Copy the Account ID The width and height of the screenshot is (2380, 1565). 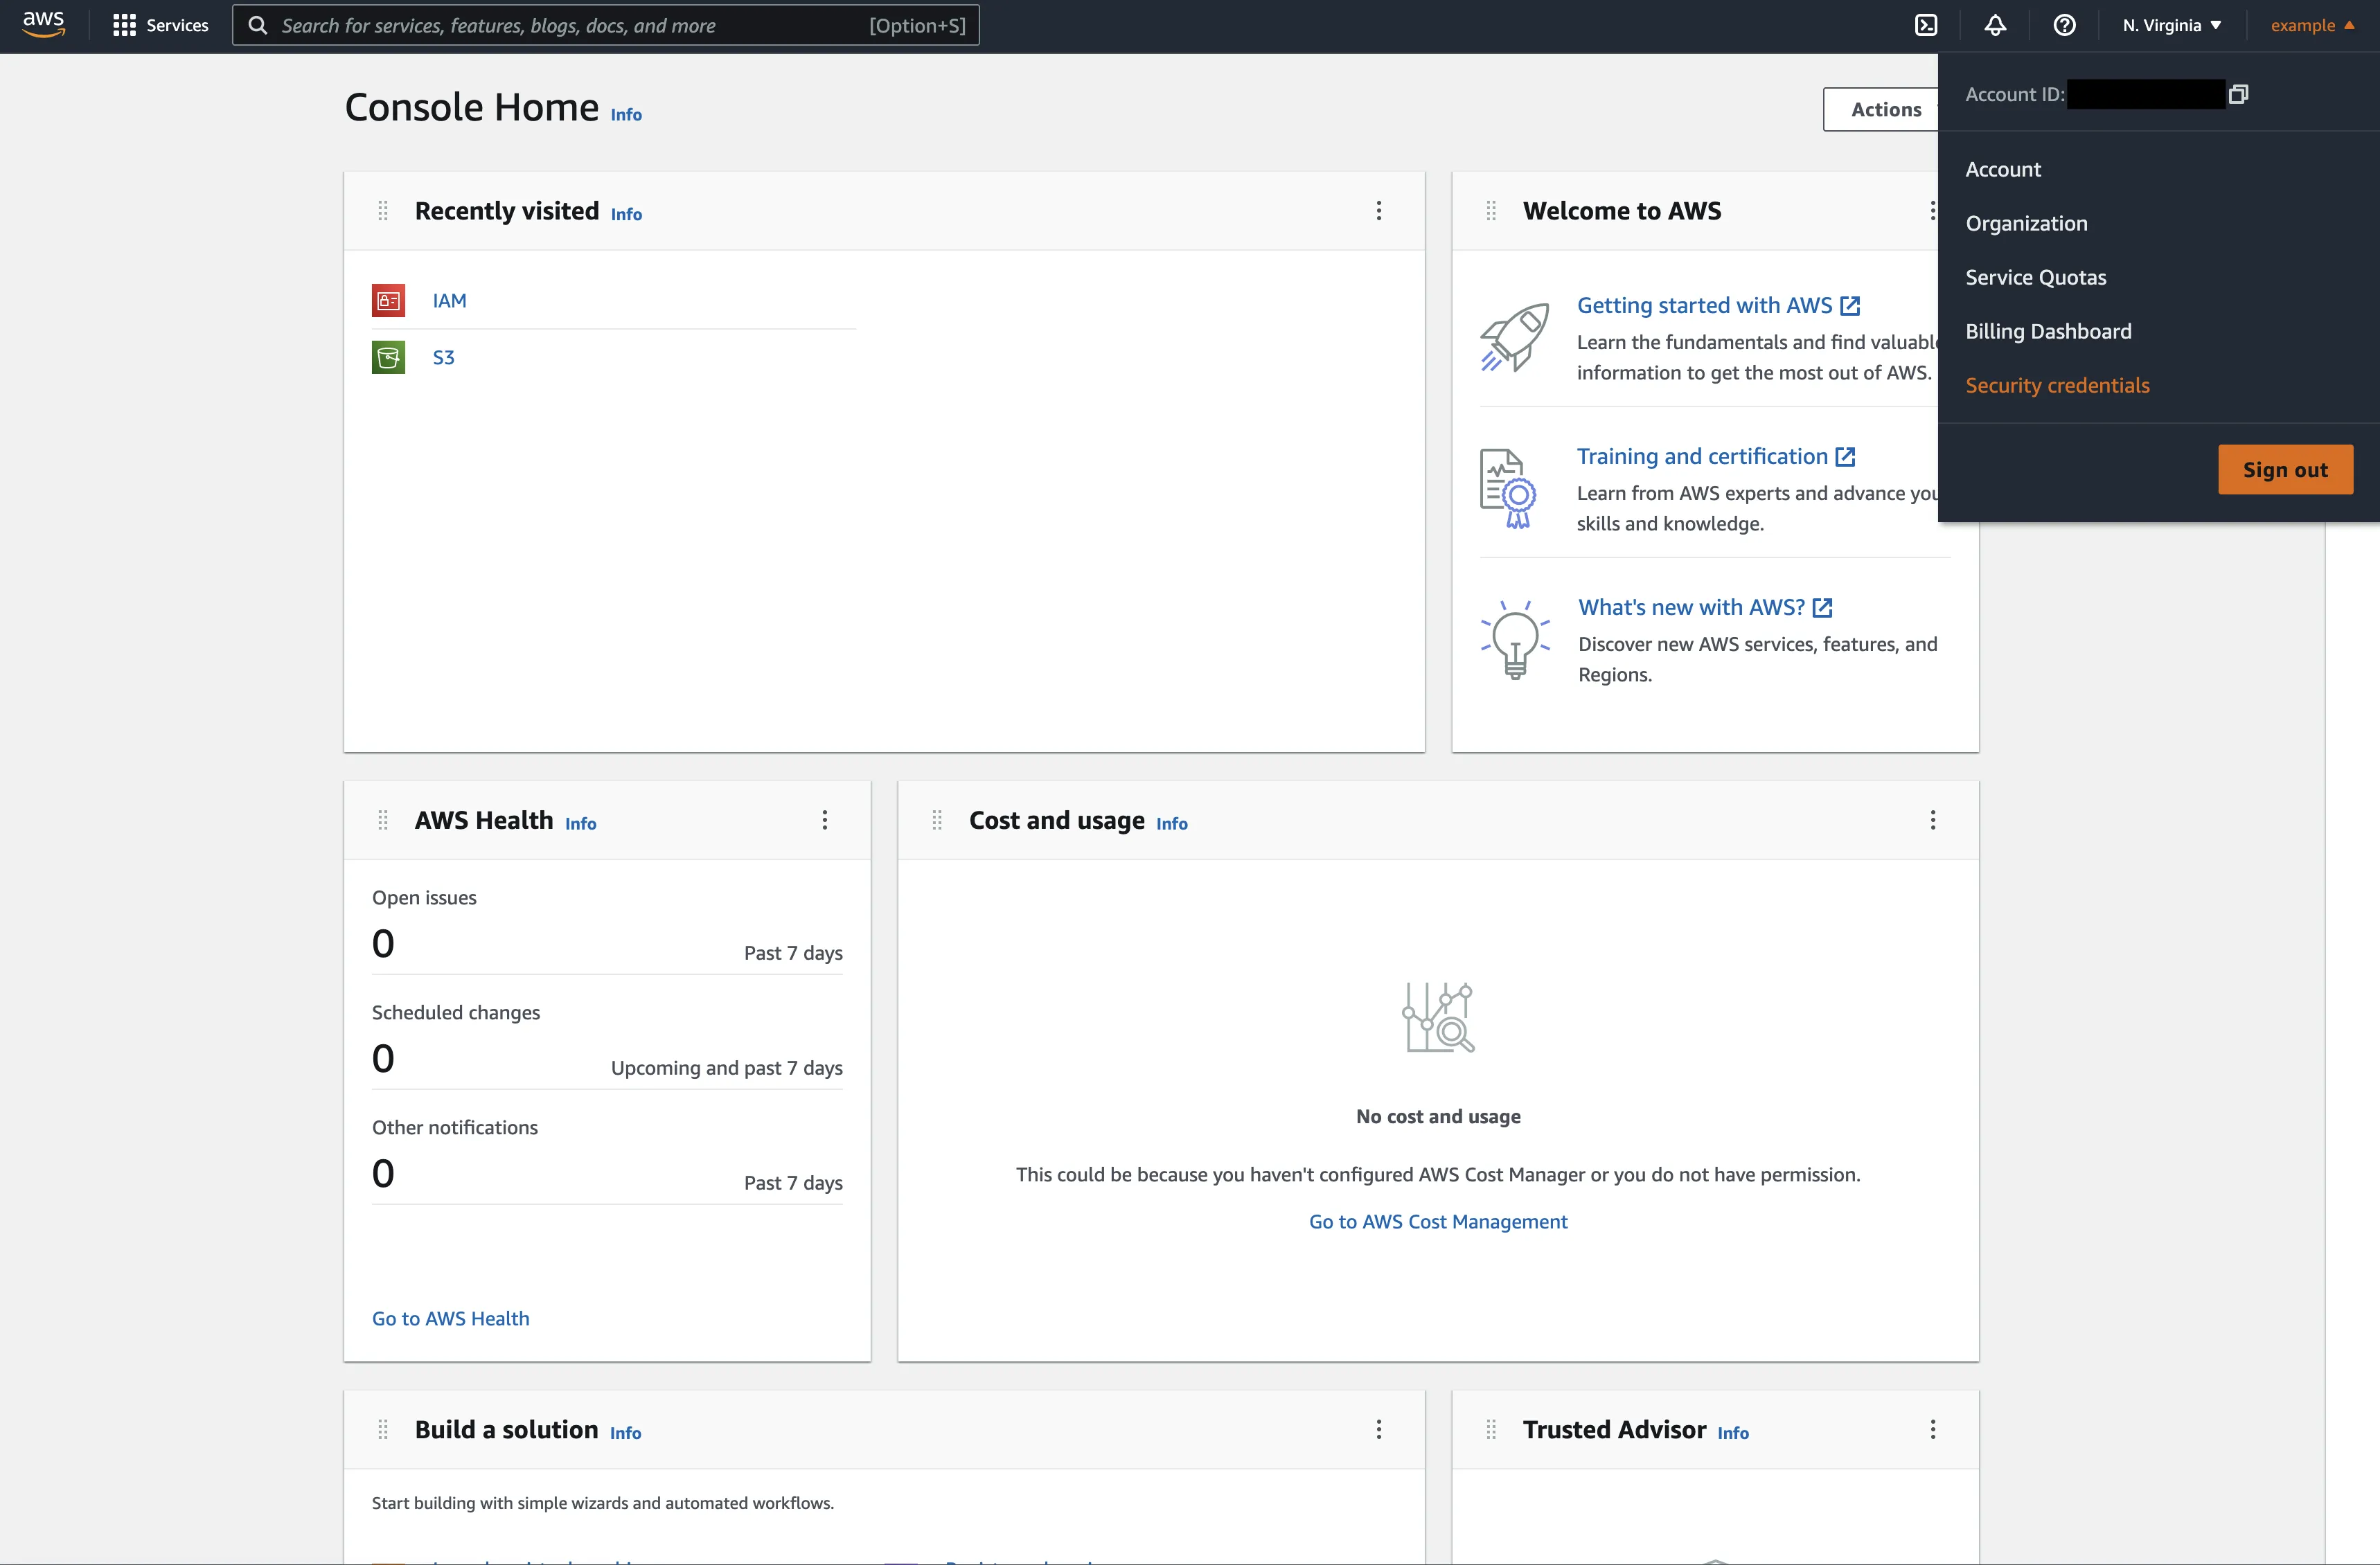2238,94
